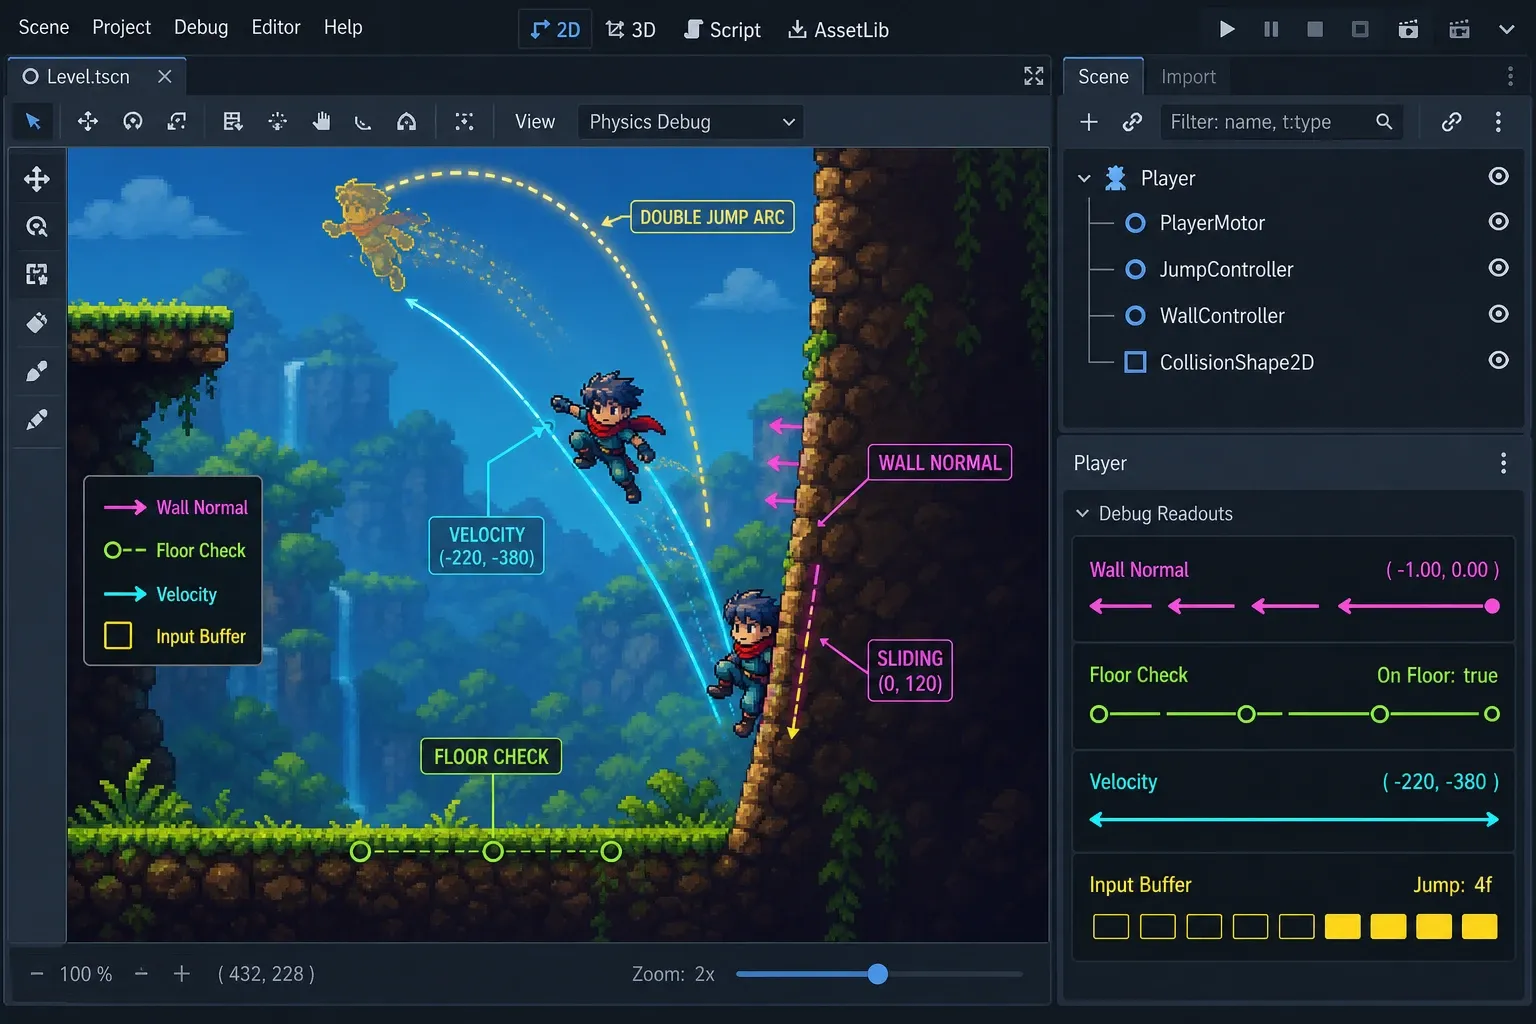Viewport: 1536px width, 1024px height.
Task: Collapse the Player node tree
Action: pyautogui.click(x=1084, y=178)
